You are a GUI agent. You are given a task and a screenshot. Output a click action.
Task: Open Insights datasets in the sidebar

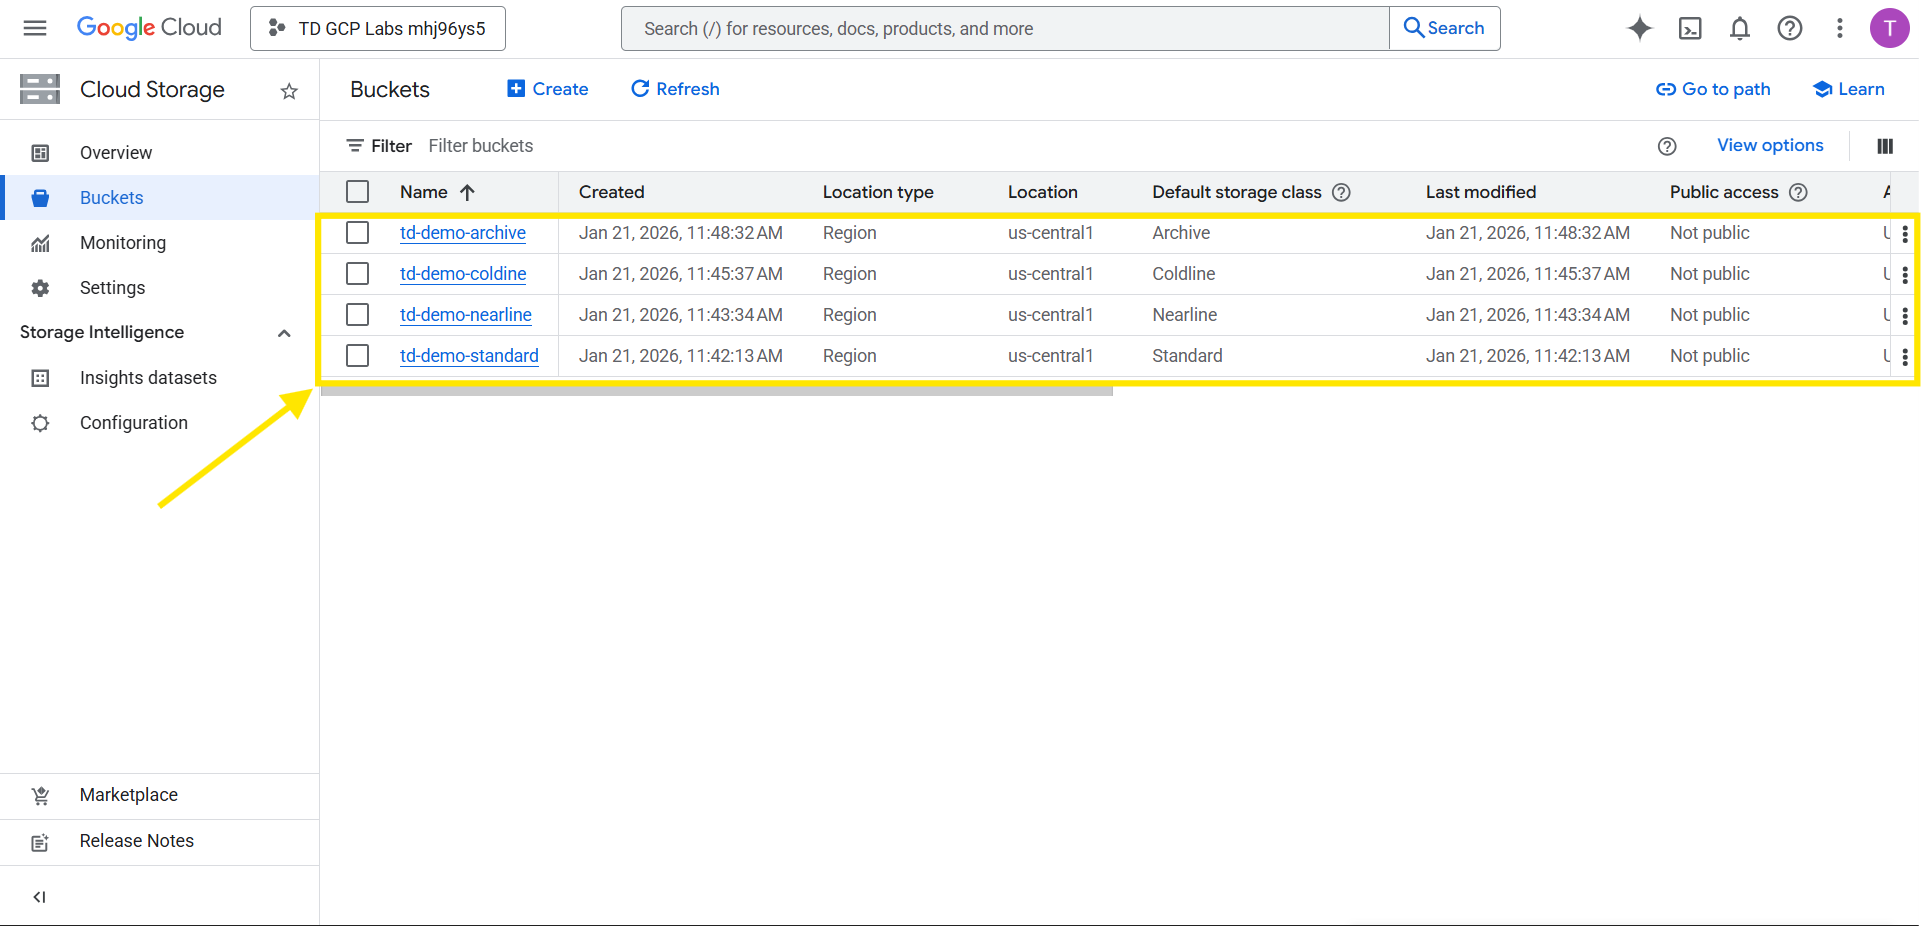click(x=148, y=378)
